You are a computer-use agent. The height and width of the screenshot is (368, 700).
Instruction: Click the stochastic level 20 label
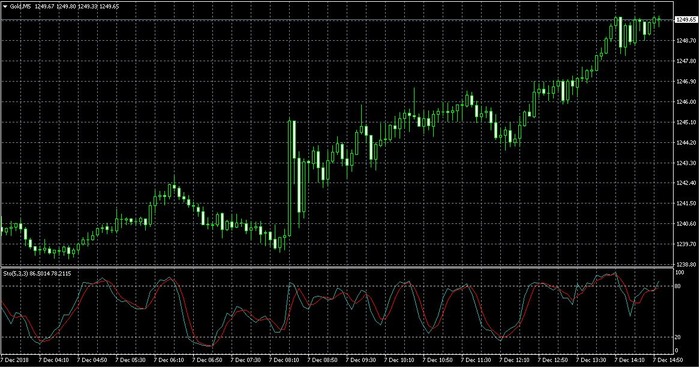point(678,337)
